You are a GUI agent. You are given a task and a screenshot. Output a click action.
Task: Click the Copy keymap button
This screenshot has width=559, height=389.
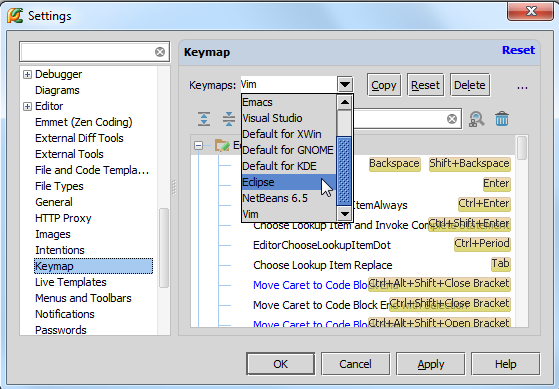384,85
